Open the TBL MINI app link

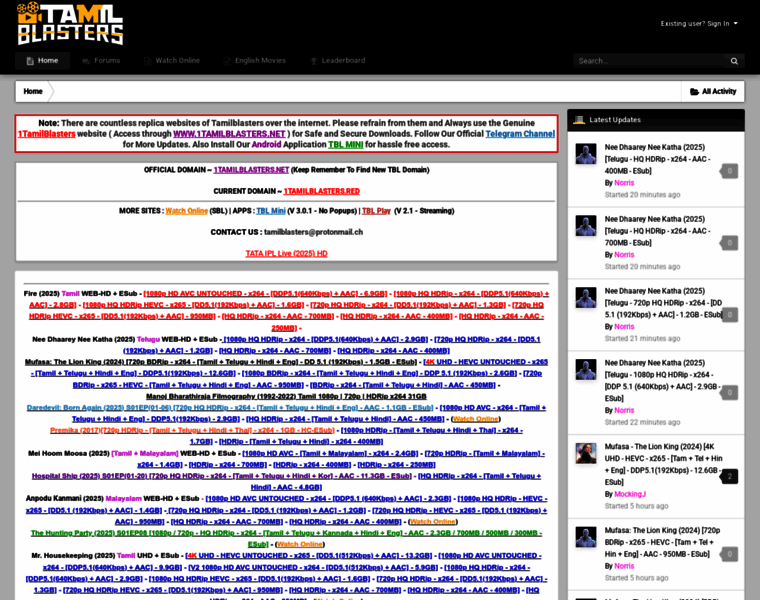(346, 144)
